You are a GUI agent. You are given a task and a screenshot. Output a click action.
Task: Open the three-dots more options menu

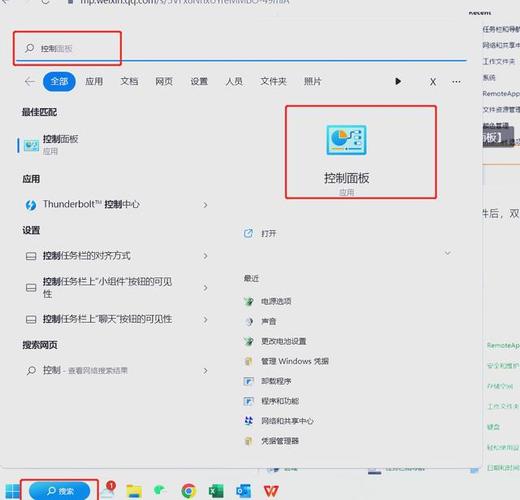coord(456,82)
